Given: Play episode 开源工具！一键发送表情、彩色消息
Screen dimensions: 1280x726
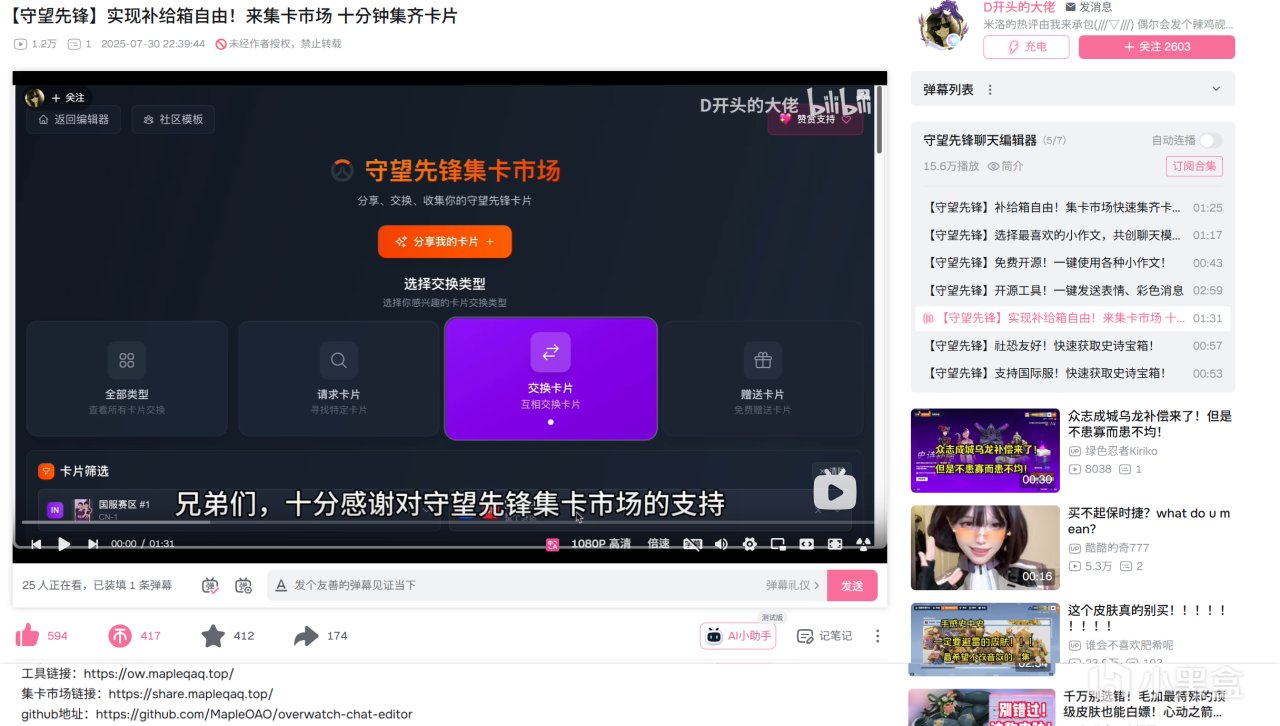Looking at the screenshot, I should tap(1073, 290).
